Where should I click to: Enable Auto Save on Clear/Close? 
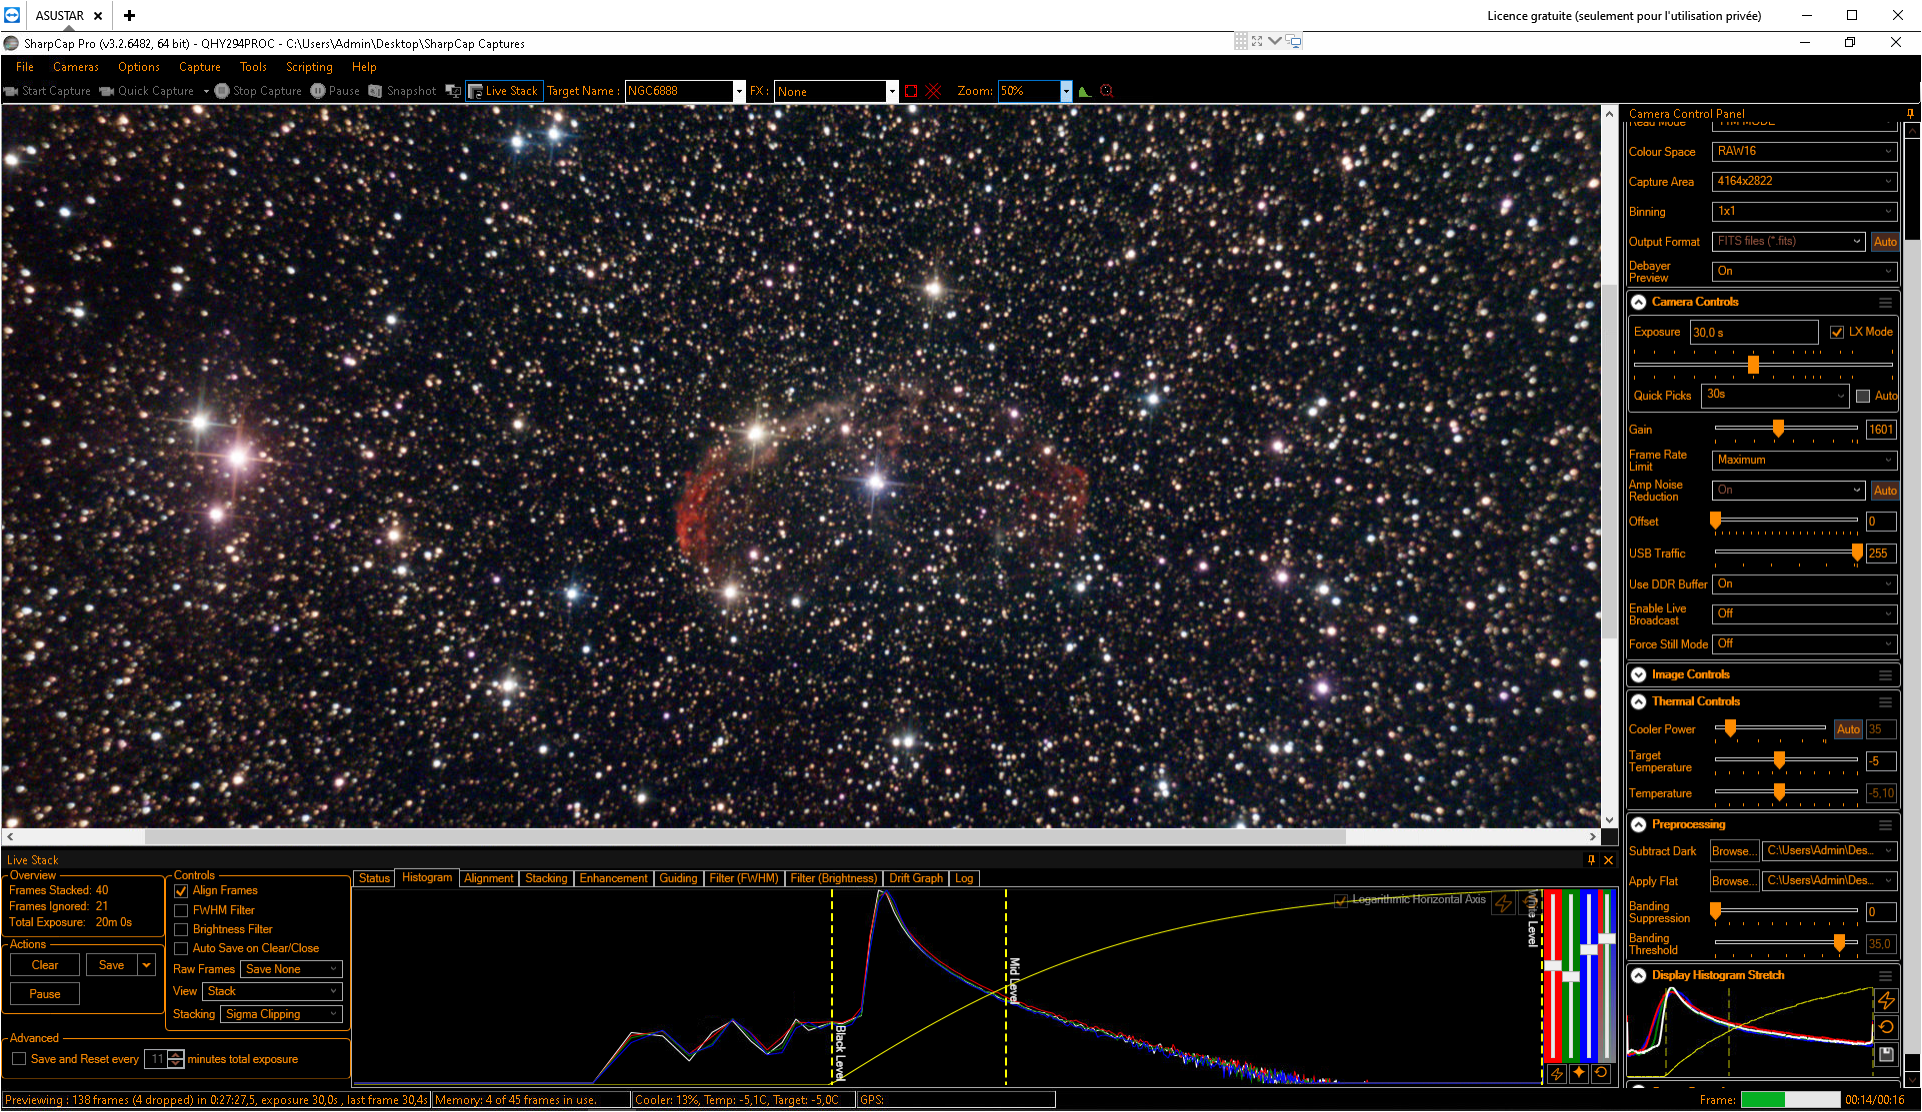[181, 949]
